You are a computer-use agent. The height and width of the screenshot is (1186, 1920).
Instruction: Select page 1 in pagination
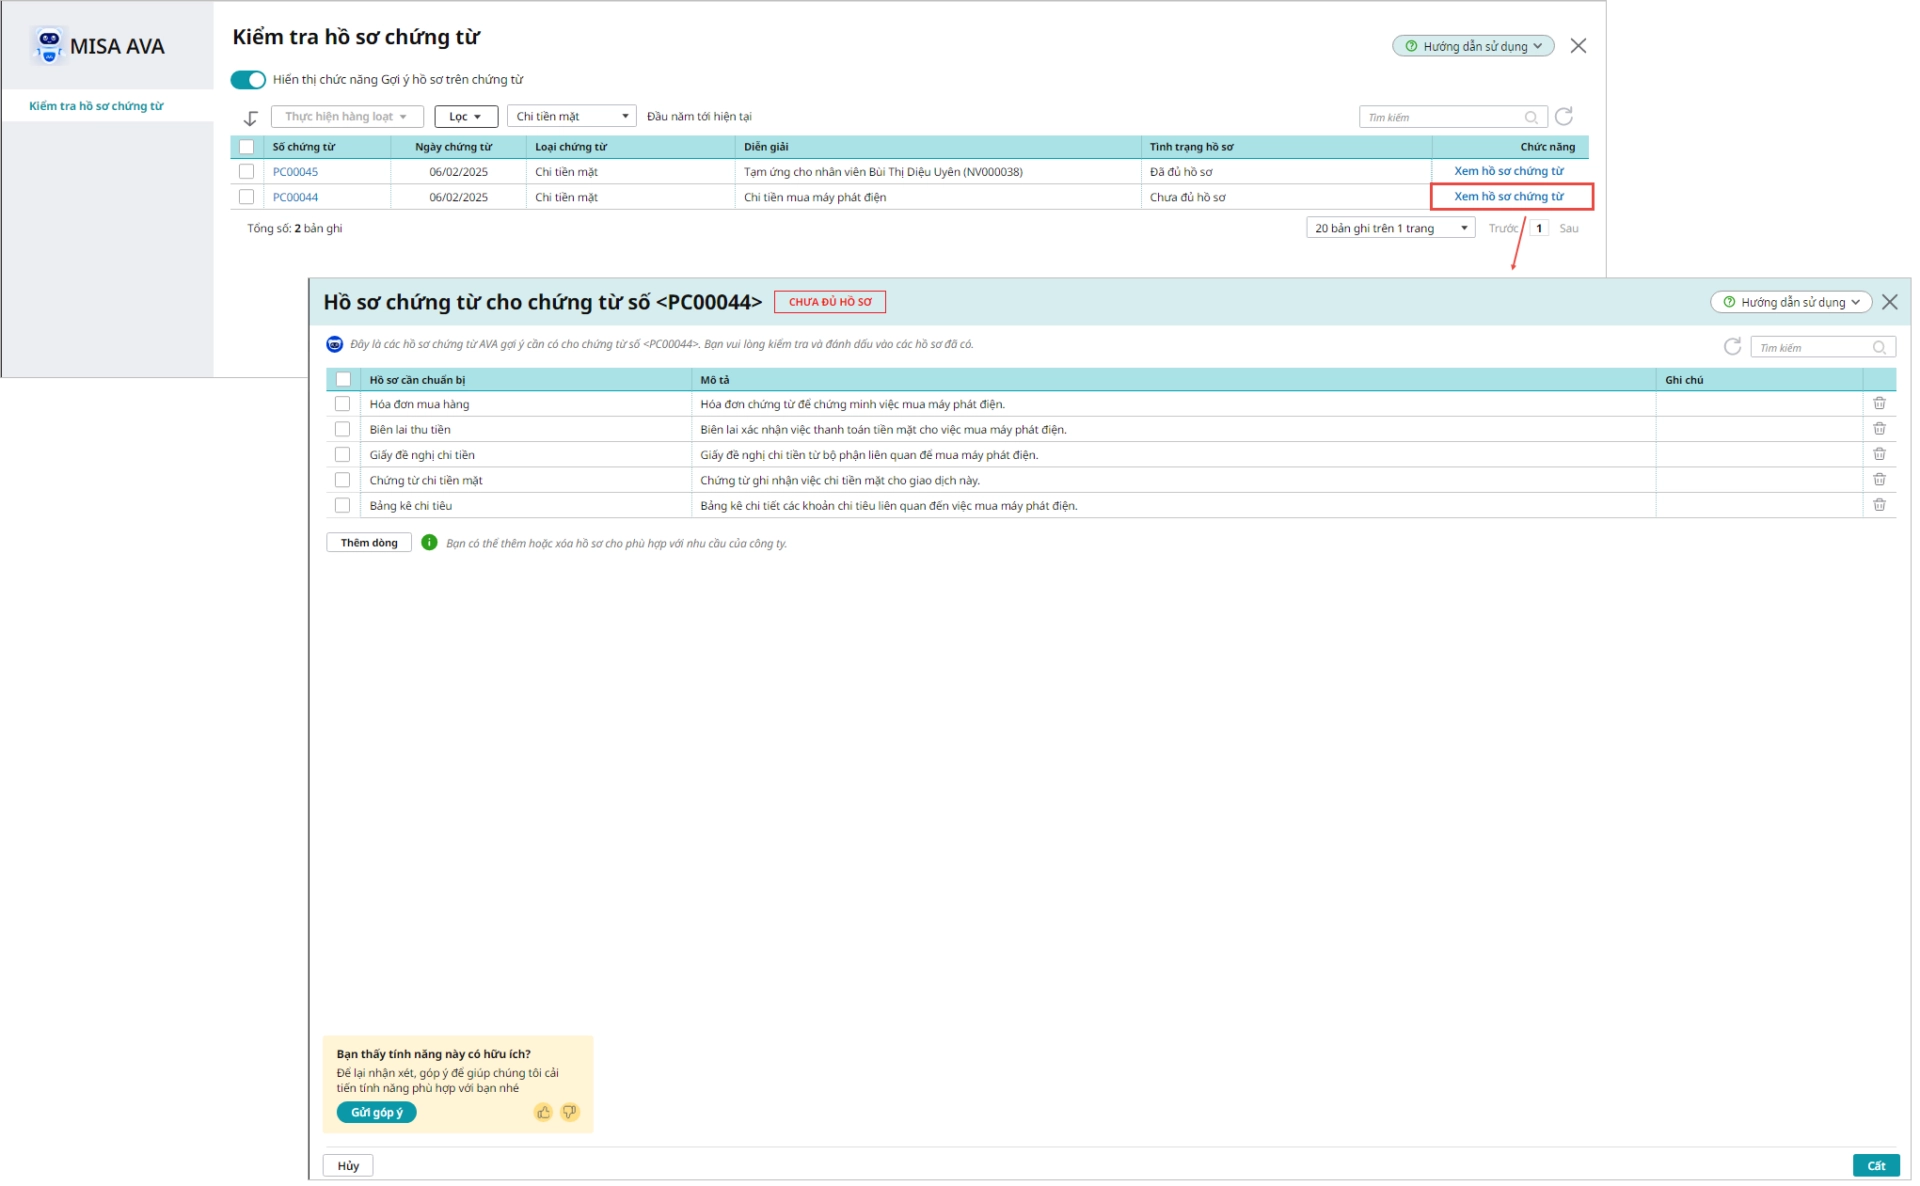[1539, 228]
